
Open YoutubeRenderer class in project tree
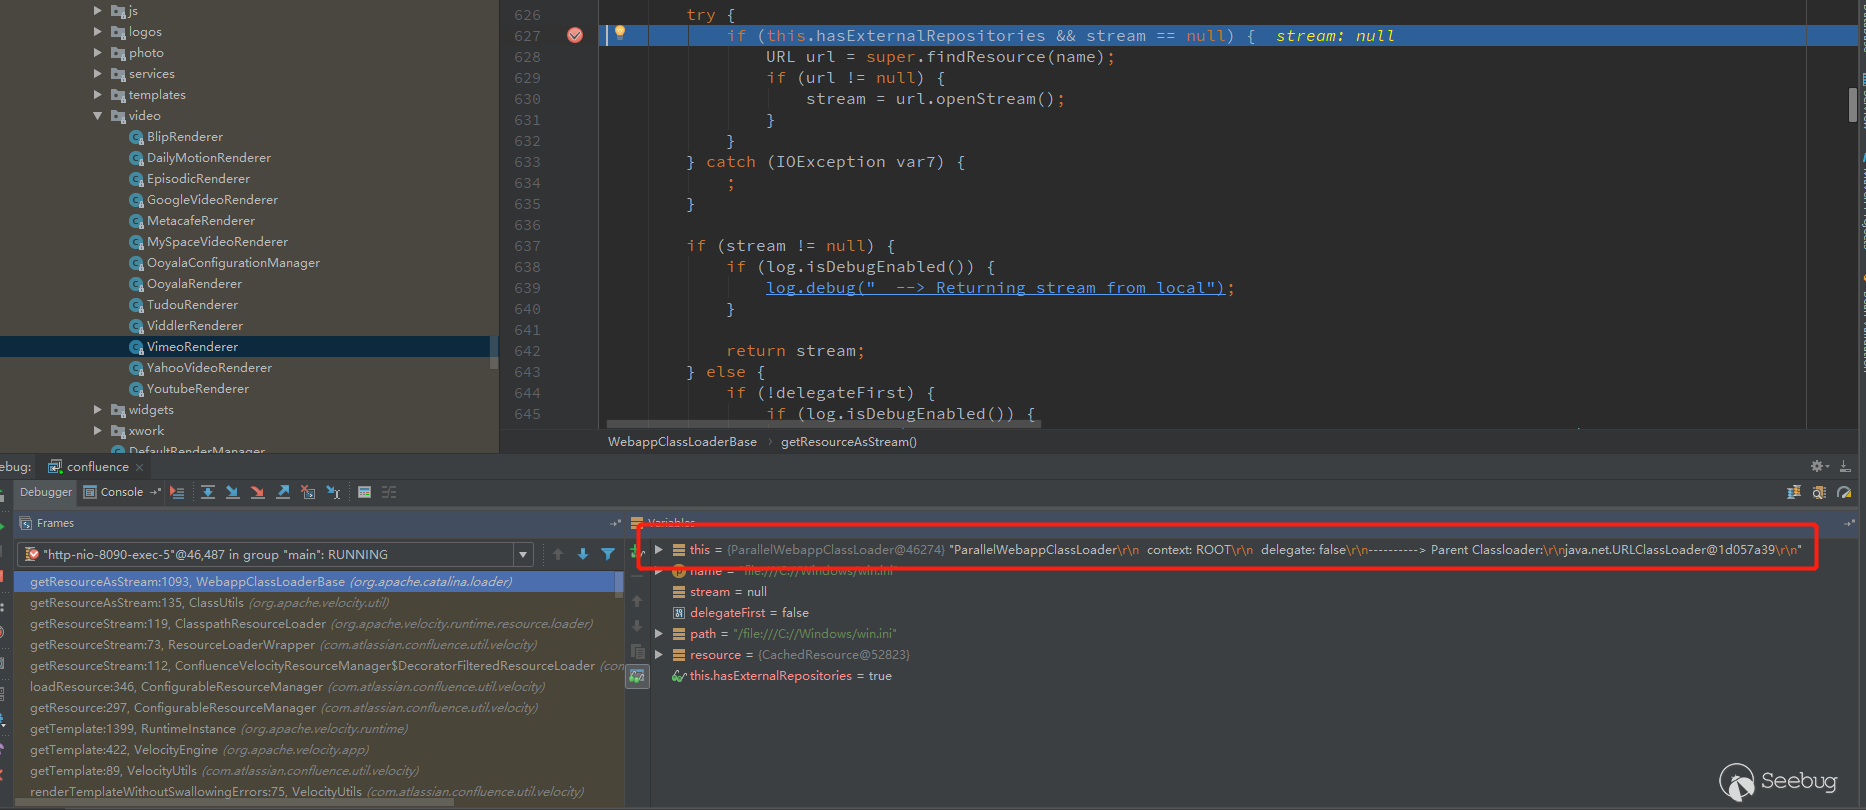point(198,389)
